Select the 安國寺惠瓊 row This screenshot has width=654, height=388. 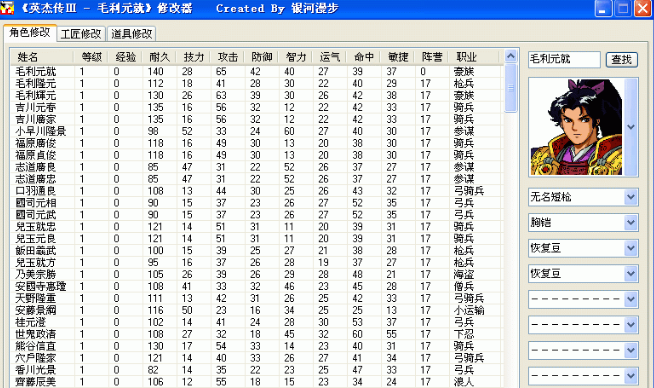point(256,287)
